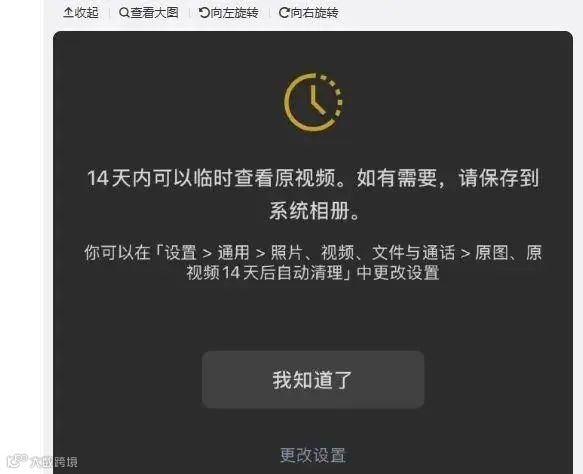Screen dimensions: 583x474
Task: Click the 大数跨境 watermark text
Action: [54, 462]
